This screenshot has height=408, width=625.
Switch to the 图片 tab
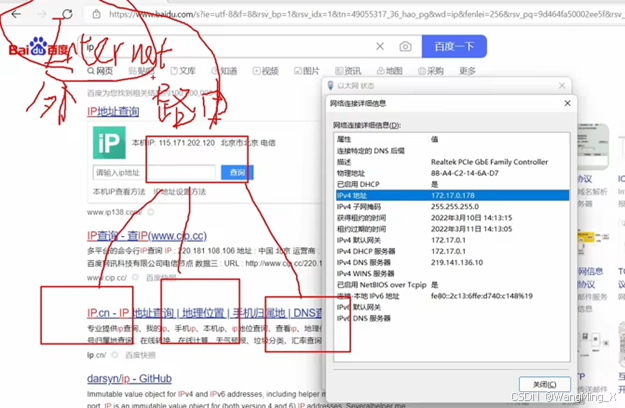(307, 71)
